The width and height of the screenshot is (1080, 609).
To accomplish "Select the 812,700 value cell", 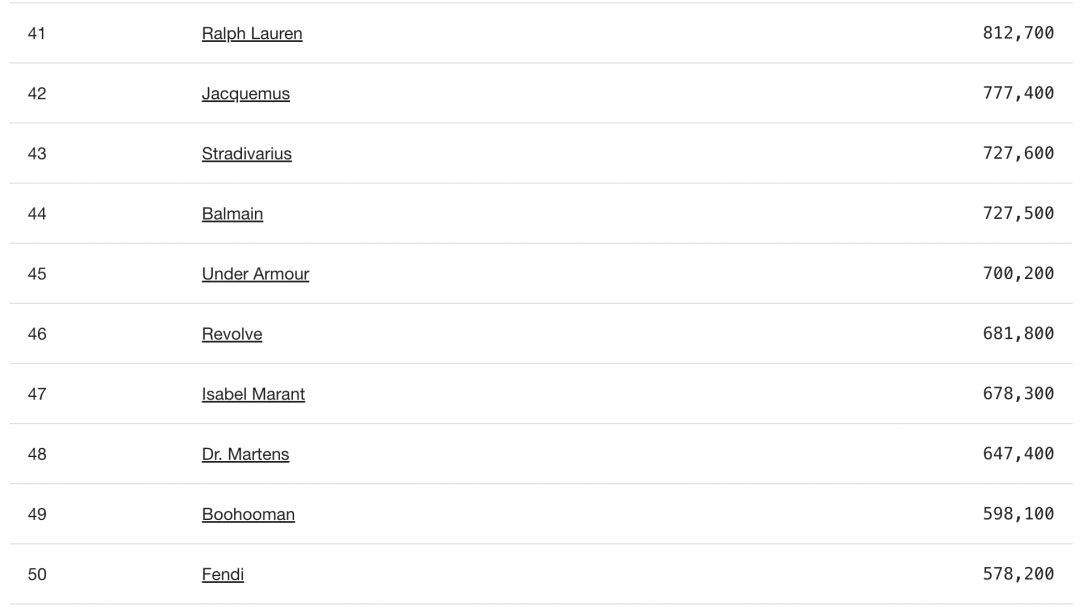I will tap(1018, 33).
